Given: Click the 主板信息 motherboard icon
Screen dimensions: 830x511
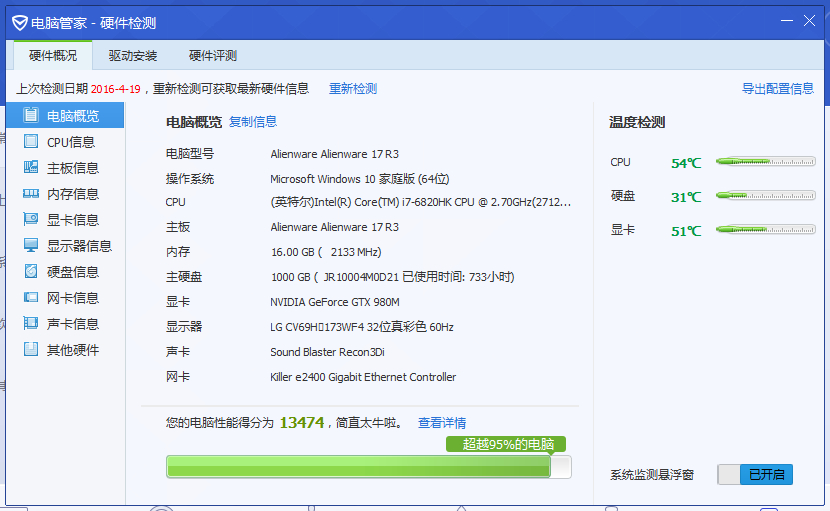Looking at the screenshot, I should point(31,167).
